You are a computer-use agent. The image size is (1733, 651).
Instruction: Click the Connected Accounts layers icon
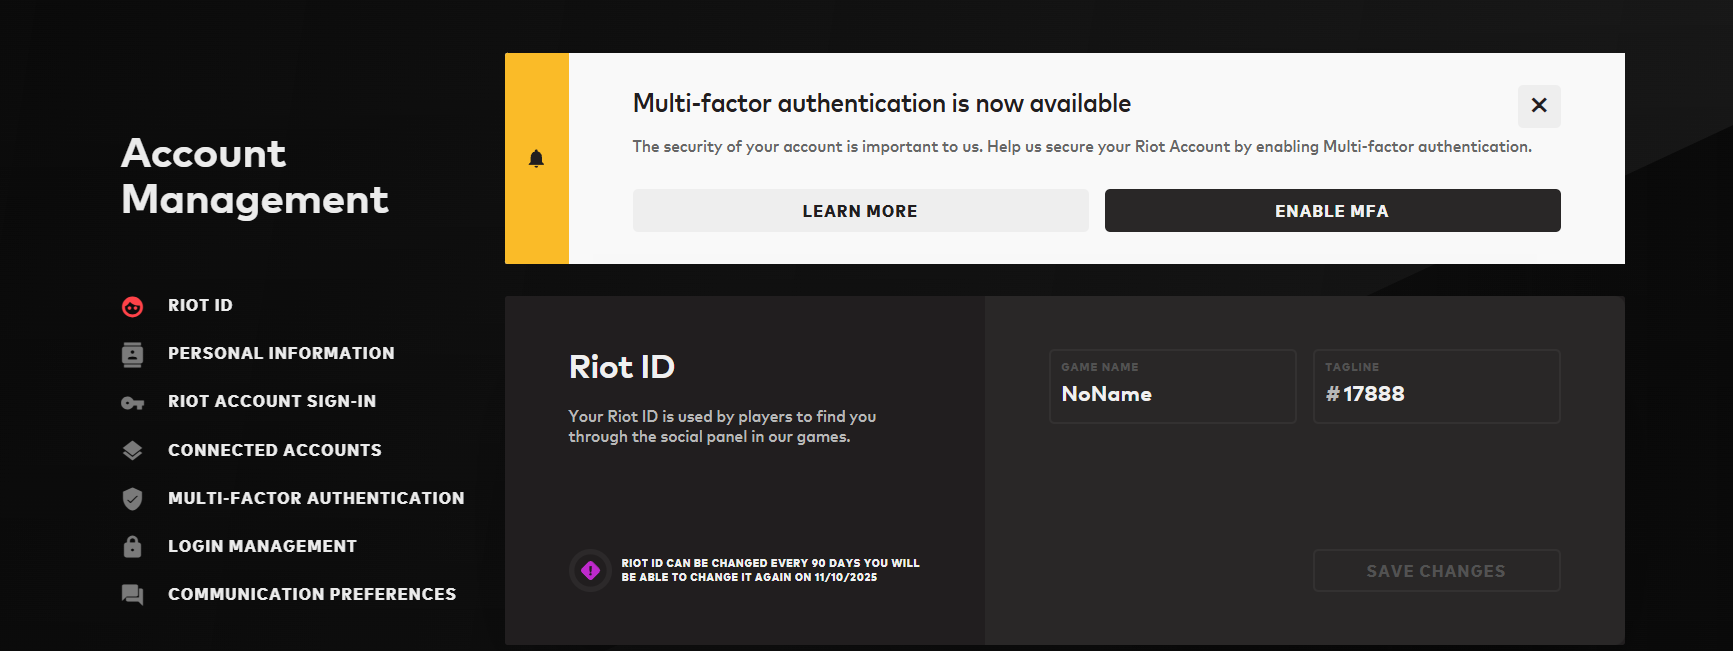click(x=132, y=451)
